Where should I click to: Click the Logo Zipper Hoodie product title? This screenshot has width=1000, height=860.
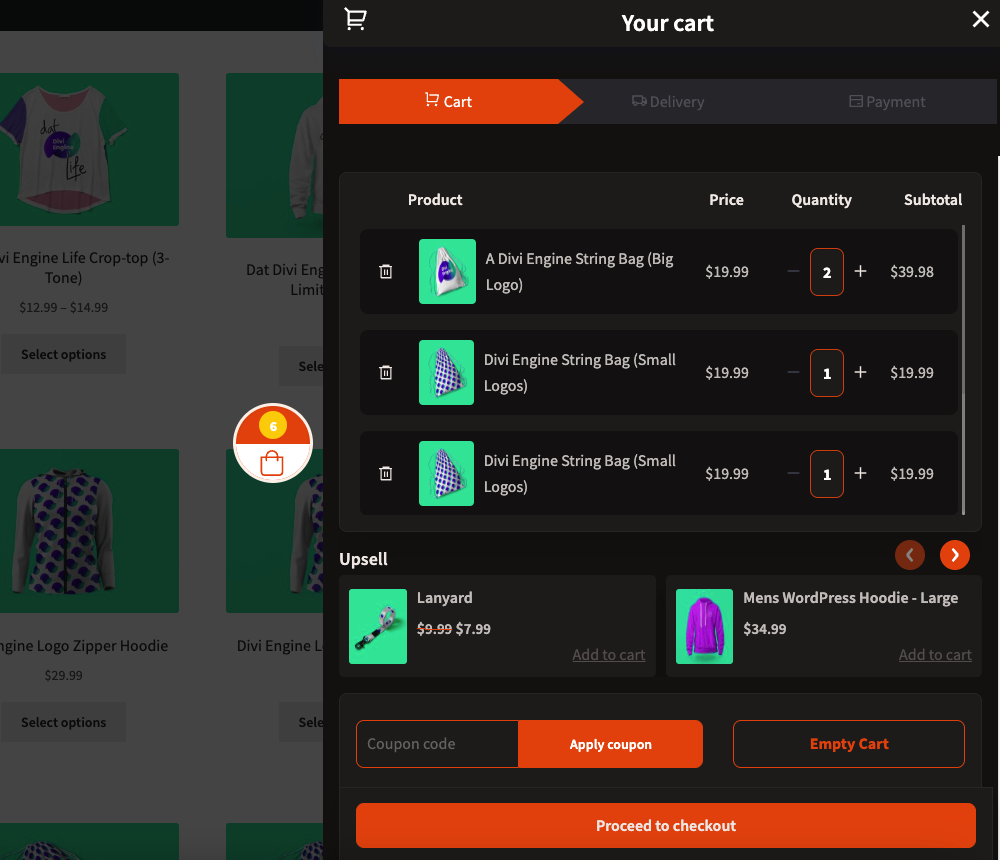pyautogui.click(x=84, y=646)
